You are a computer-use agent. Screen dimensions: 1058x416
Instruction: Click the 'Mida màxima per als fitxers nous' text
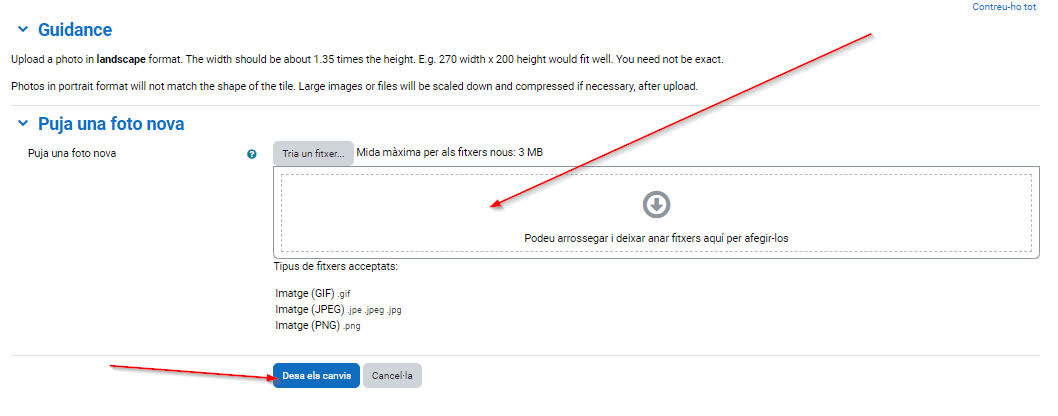point(450,153)
